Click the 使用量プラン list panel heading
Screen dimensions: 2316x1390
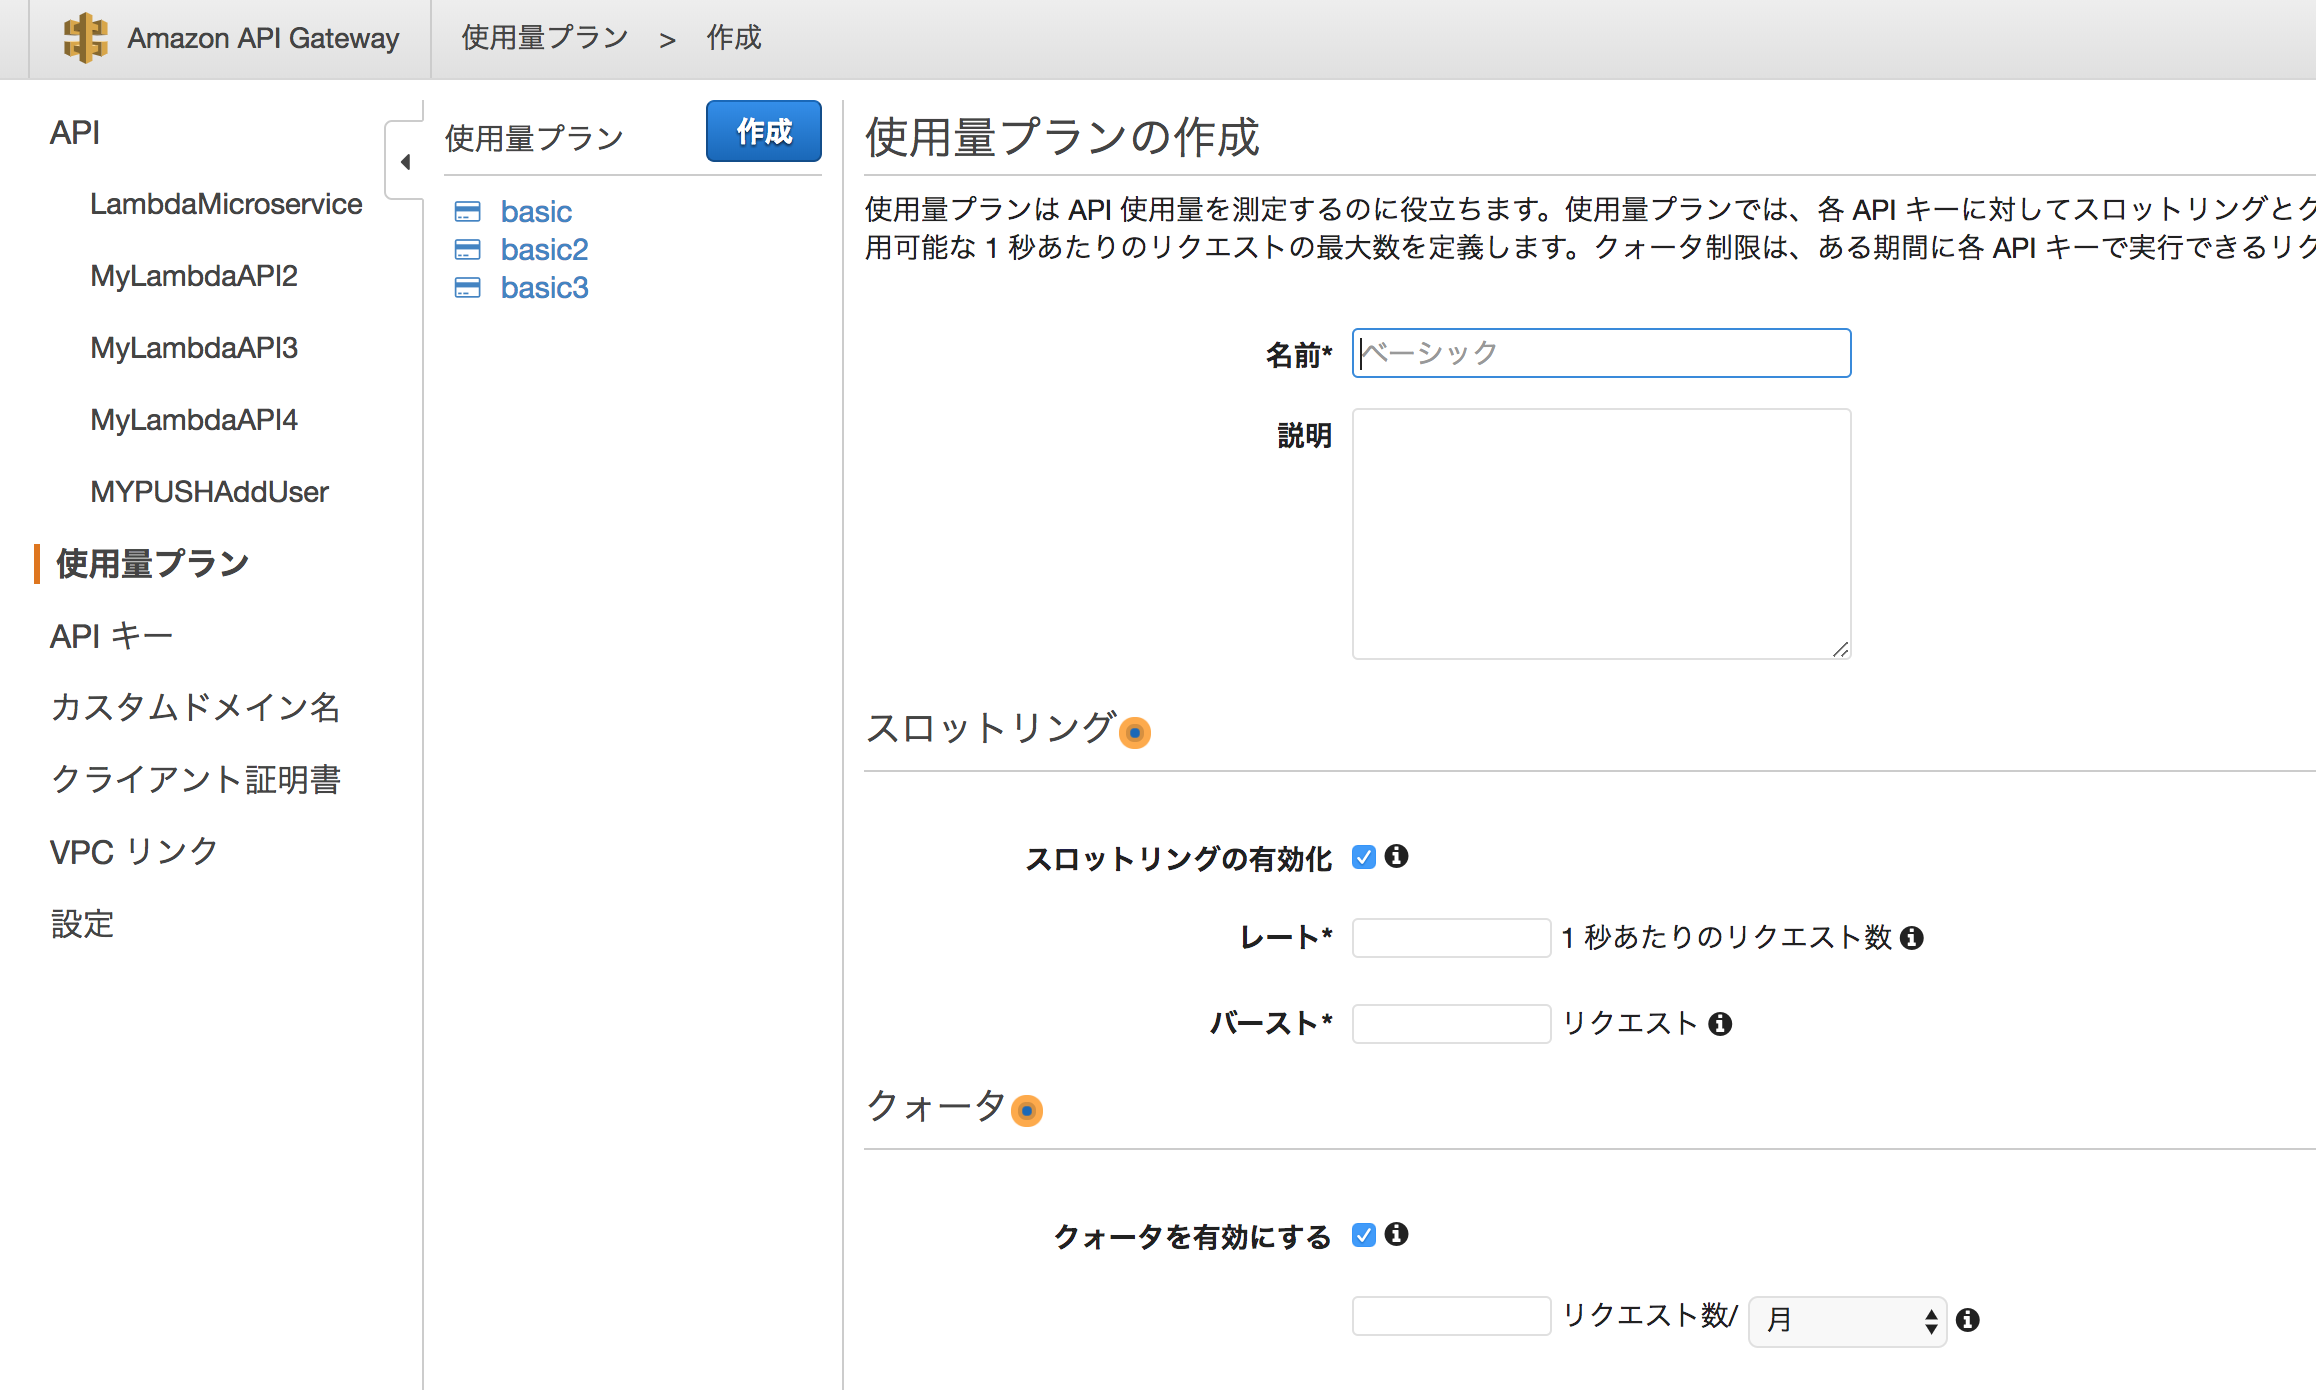point(534,138)
